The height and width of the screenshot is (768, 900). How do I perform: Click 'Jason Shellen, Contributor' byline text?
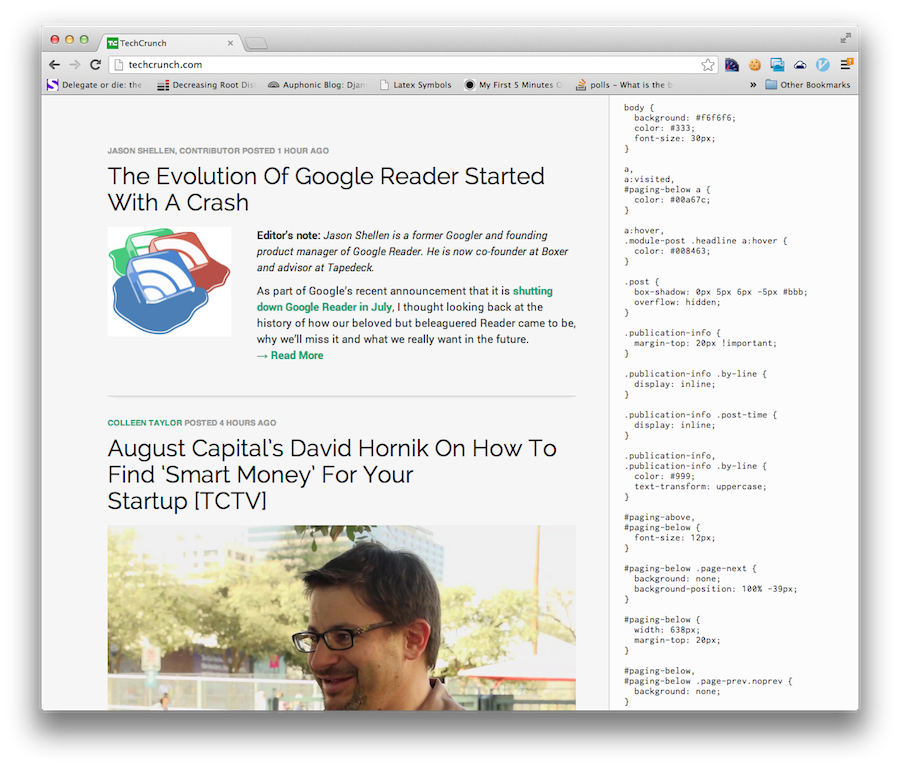[173, 151]
